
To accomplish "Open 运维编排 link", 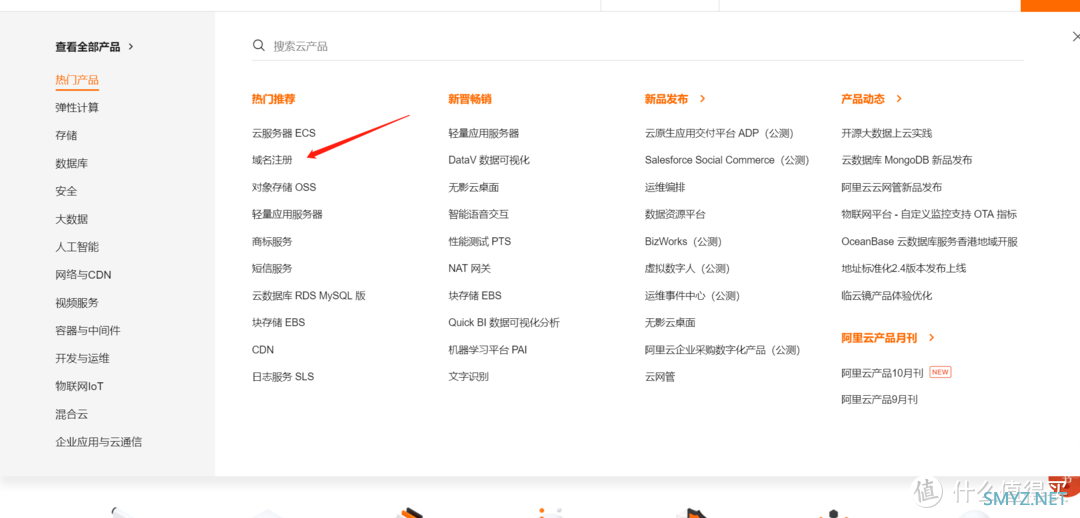I will [665, 187].
